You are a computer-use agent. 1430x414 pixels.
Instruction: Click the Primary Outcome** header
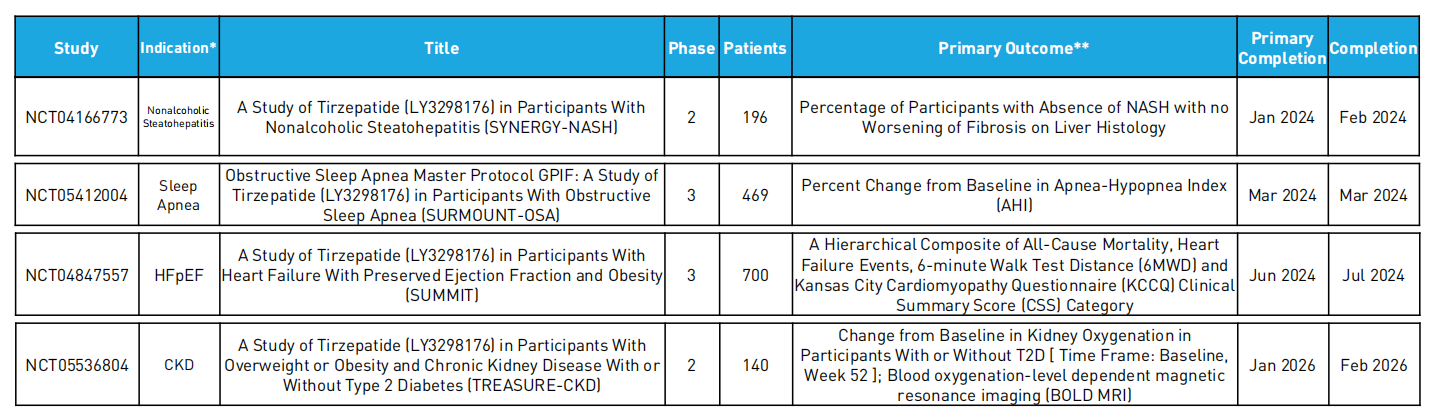(1014, 48)
